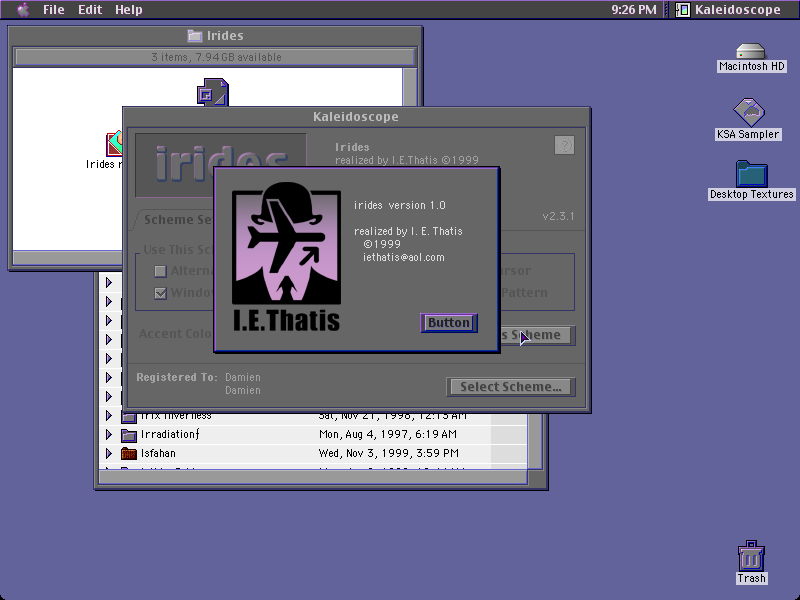Click the I.E.Thatis bowler hat logo
The image size is (800, 600).
[286, 257]
